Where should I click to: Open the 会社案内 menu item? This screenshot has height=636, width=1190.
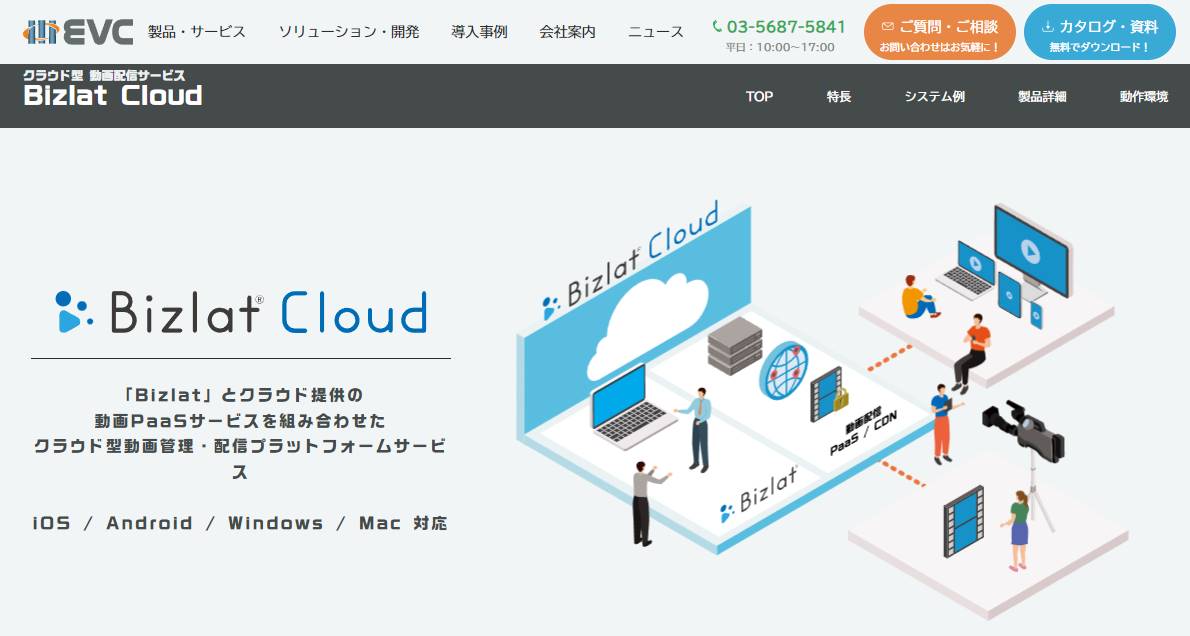point(567,32)
